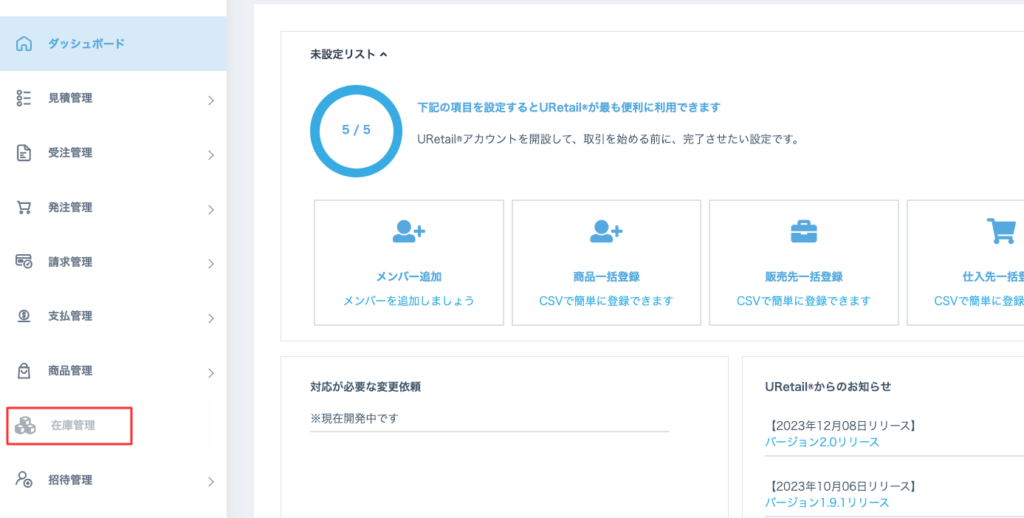The height and width of the screenshot is (518, 1024).
Task: Click the 支払管理 coin icon
Action: (x=25, y=316)
